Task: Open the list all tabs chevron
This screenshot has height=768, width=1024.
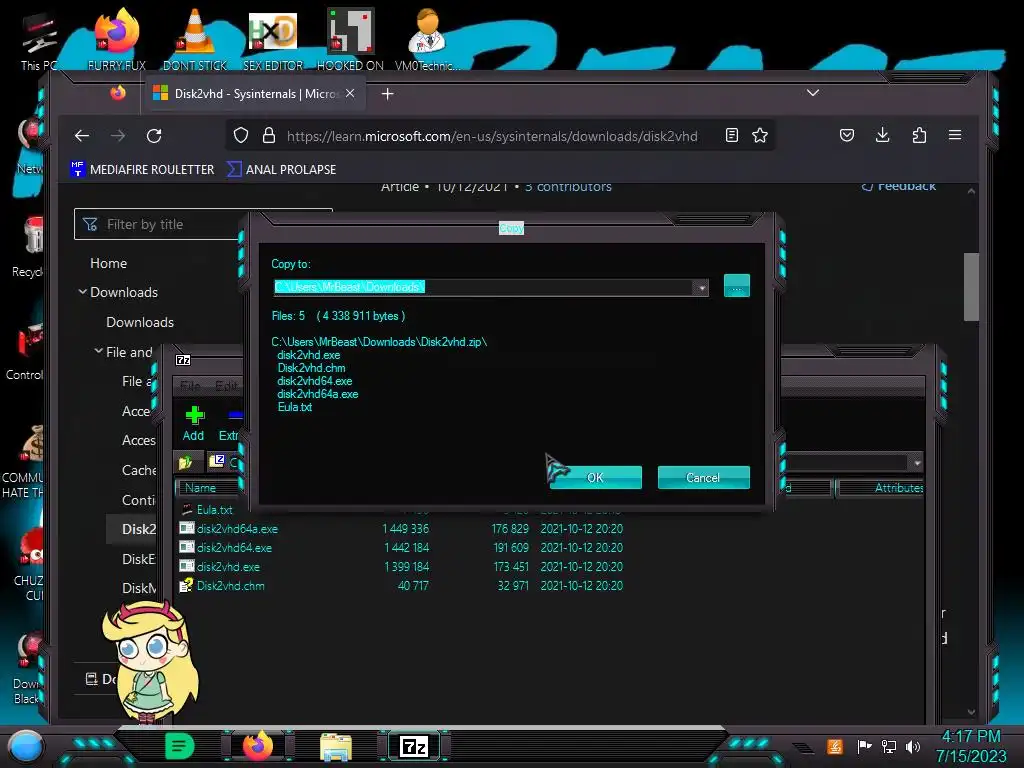Action: [812, 93]
